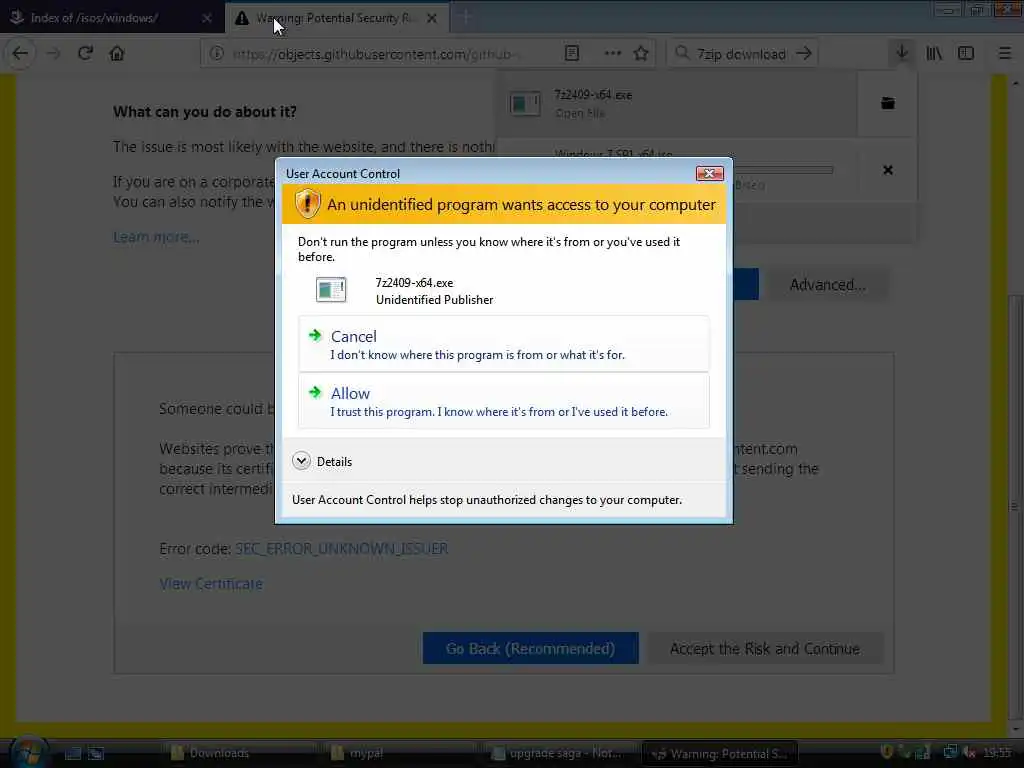Cancel the Windows 7 SP1 iso download

(x=888, y=170)
